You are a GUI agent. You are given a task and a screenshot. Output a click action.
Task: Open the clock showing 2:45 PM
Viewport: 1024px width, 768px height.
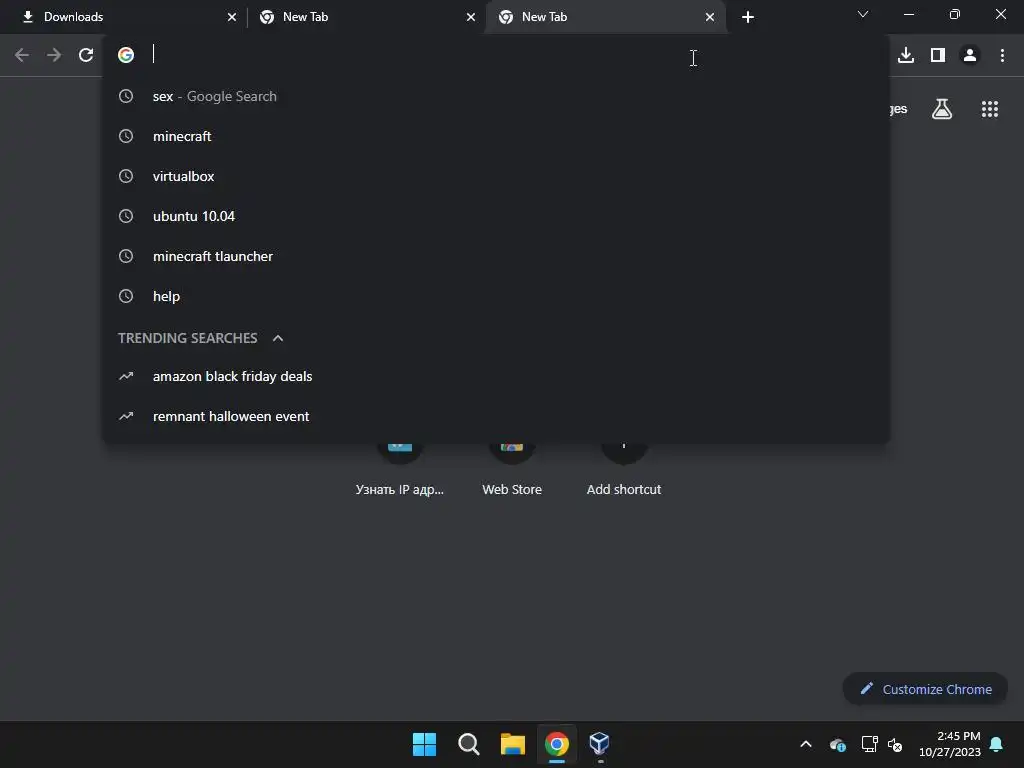(x=950, y=744)
